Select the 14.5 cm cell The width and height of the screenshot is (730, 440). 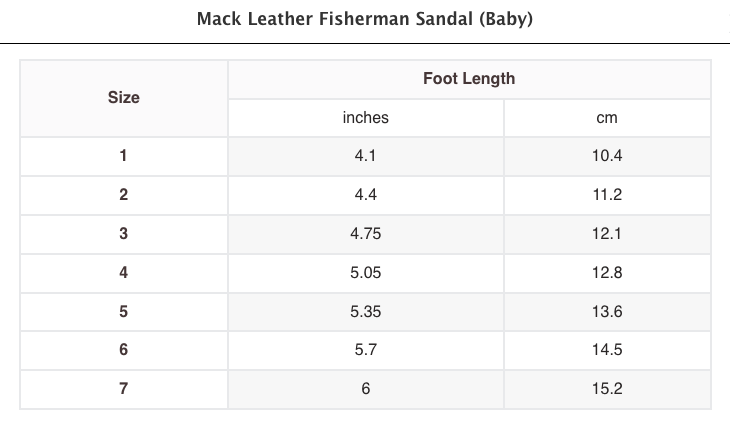pos(607,350)
